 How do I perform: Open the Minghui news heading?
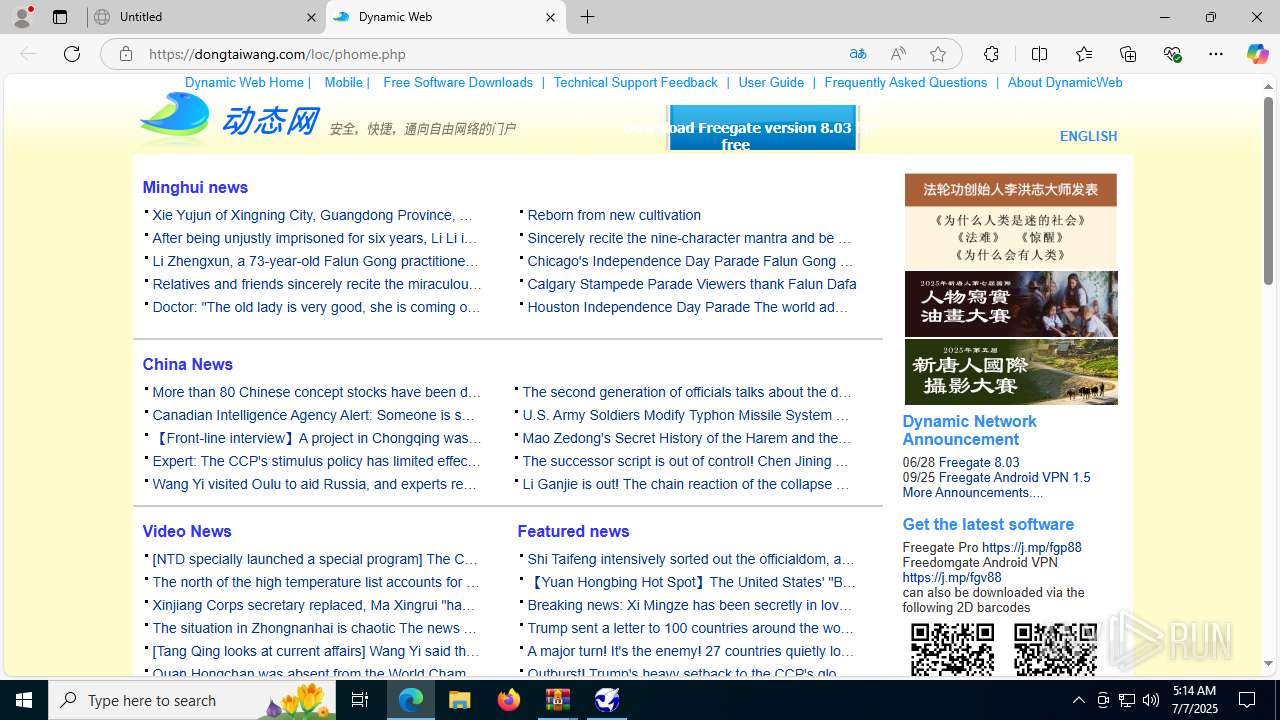click(x=195, y=187)
